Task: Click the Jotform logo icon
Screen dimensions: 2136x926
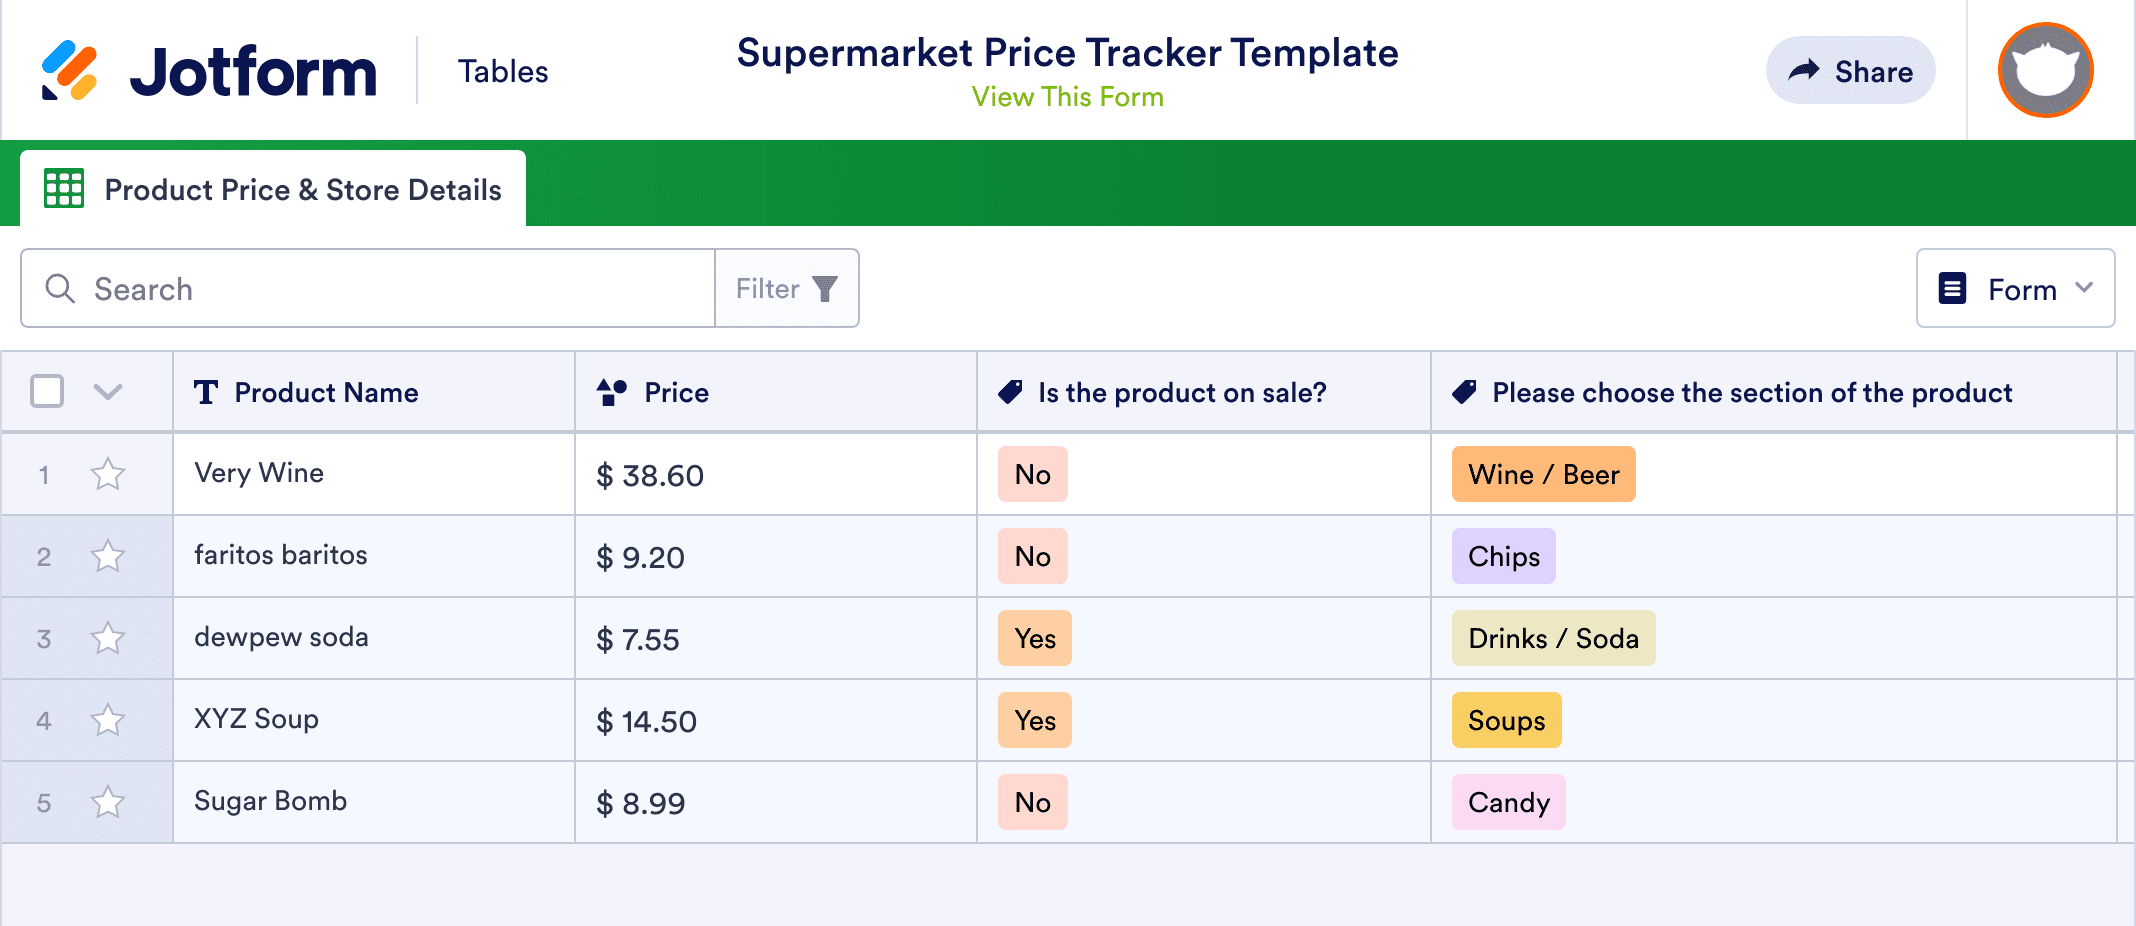Action: point(69,71)
